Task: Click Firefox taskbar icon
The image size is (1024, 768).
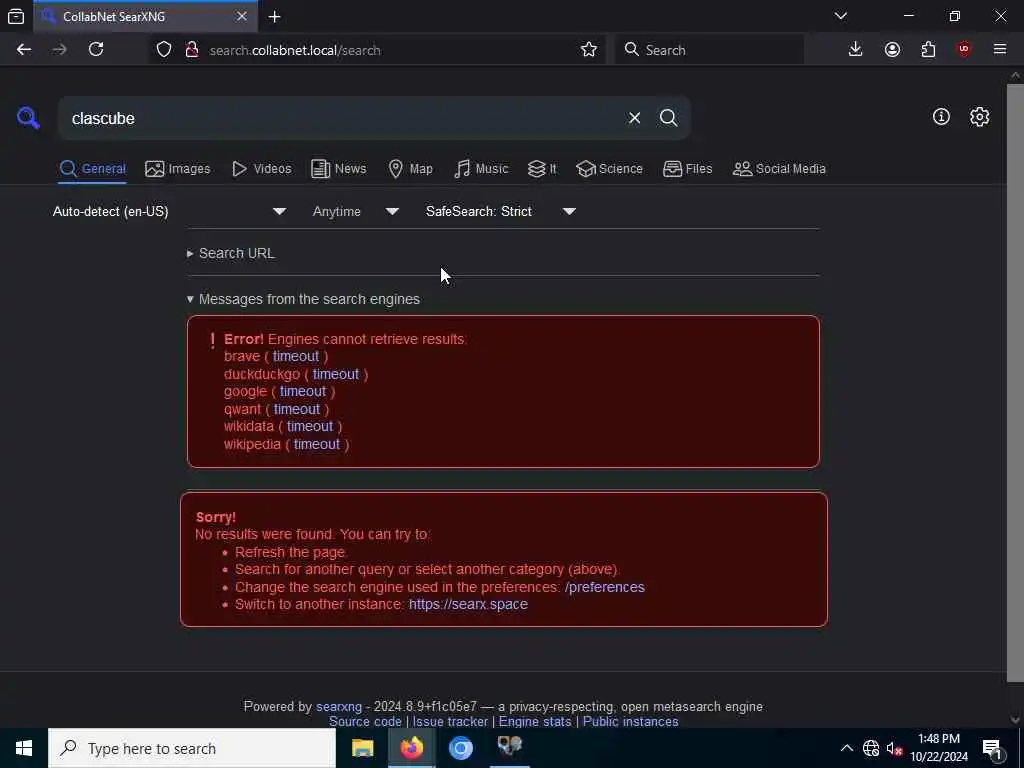Action: tap(411, 748)
